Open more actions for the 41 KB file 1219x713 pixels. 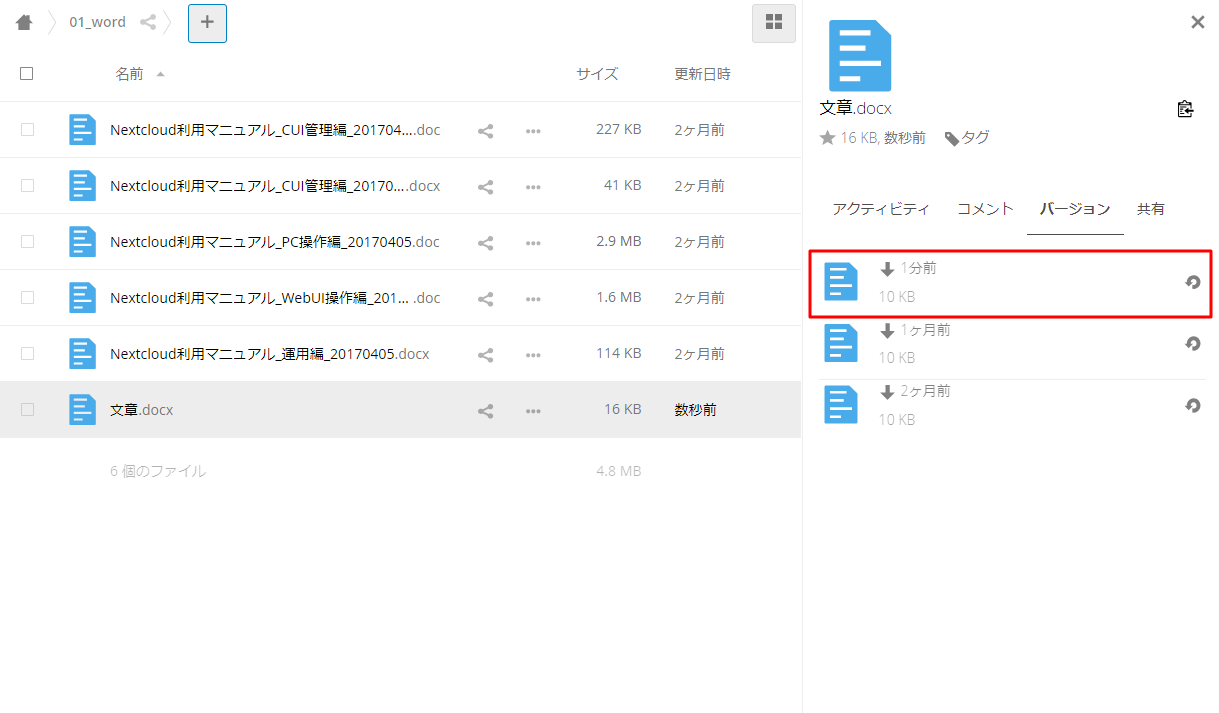533,187
